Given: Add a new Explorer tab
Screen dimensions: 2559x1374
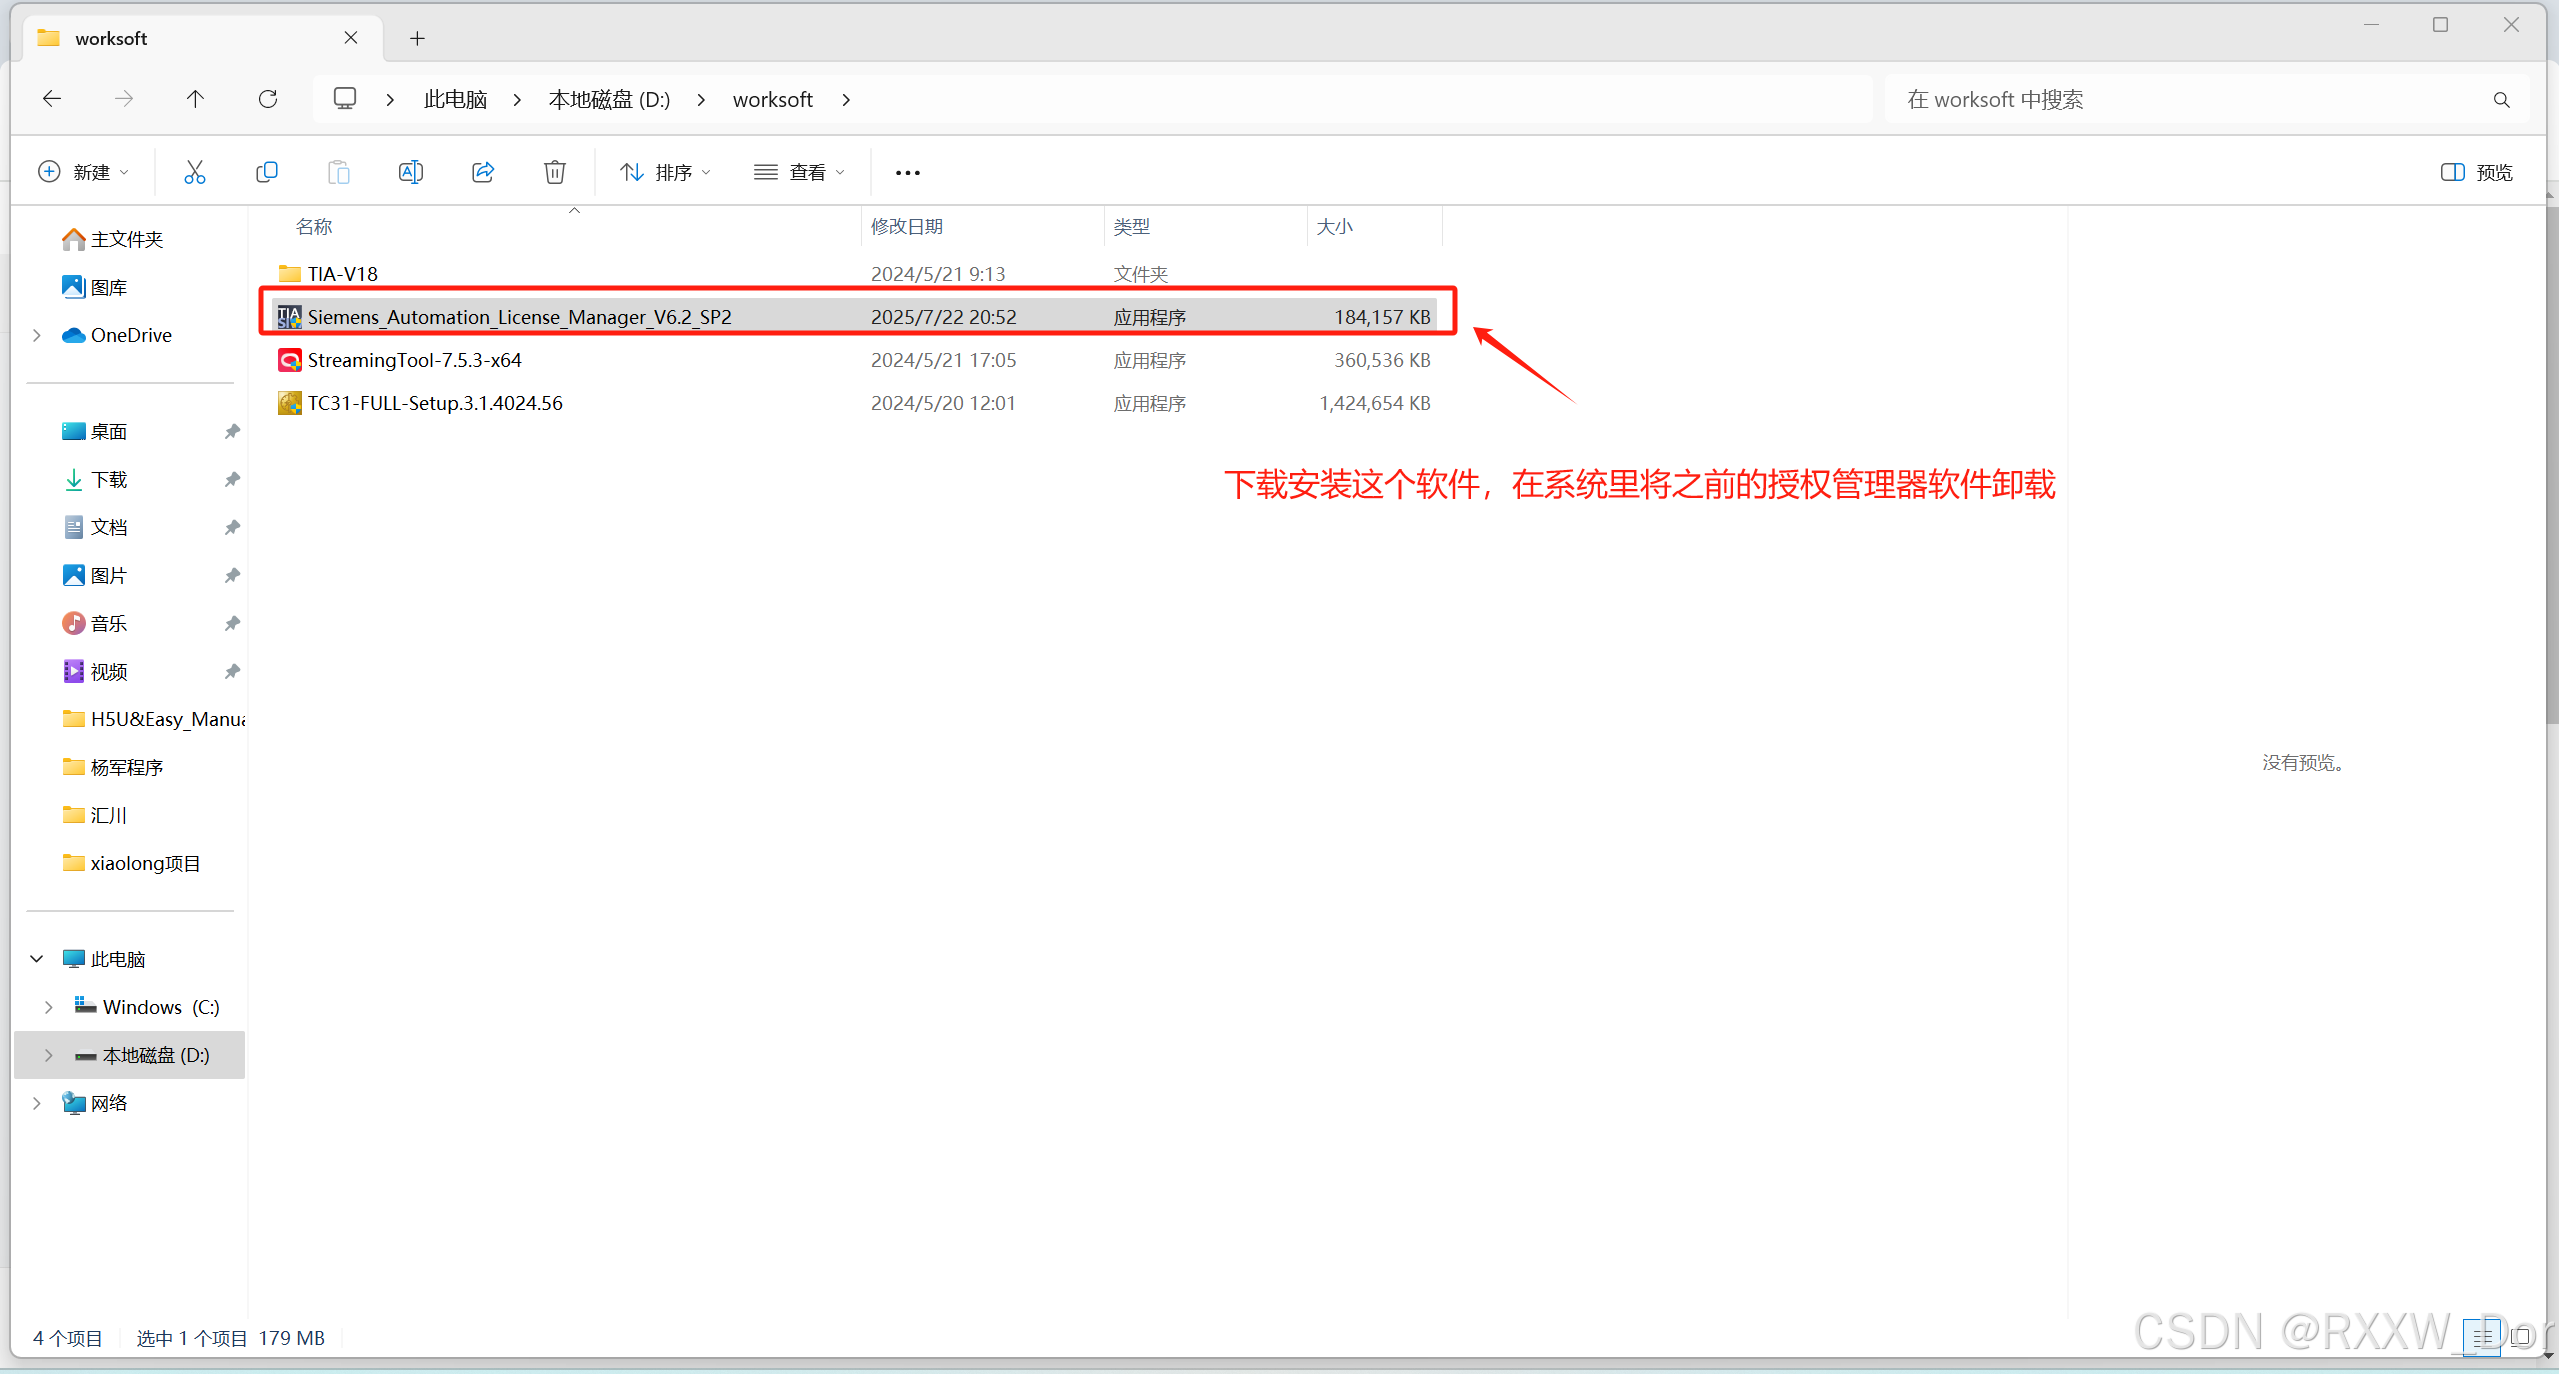Looking at the screenshot, I should (417, 38).
